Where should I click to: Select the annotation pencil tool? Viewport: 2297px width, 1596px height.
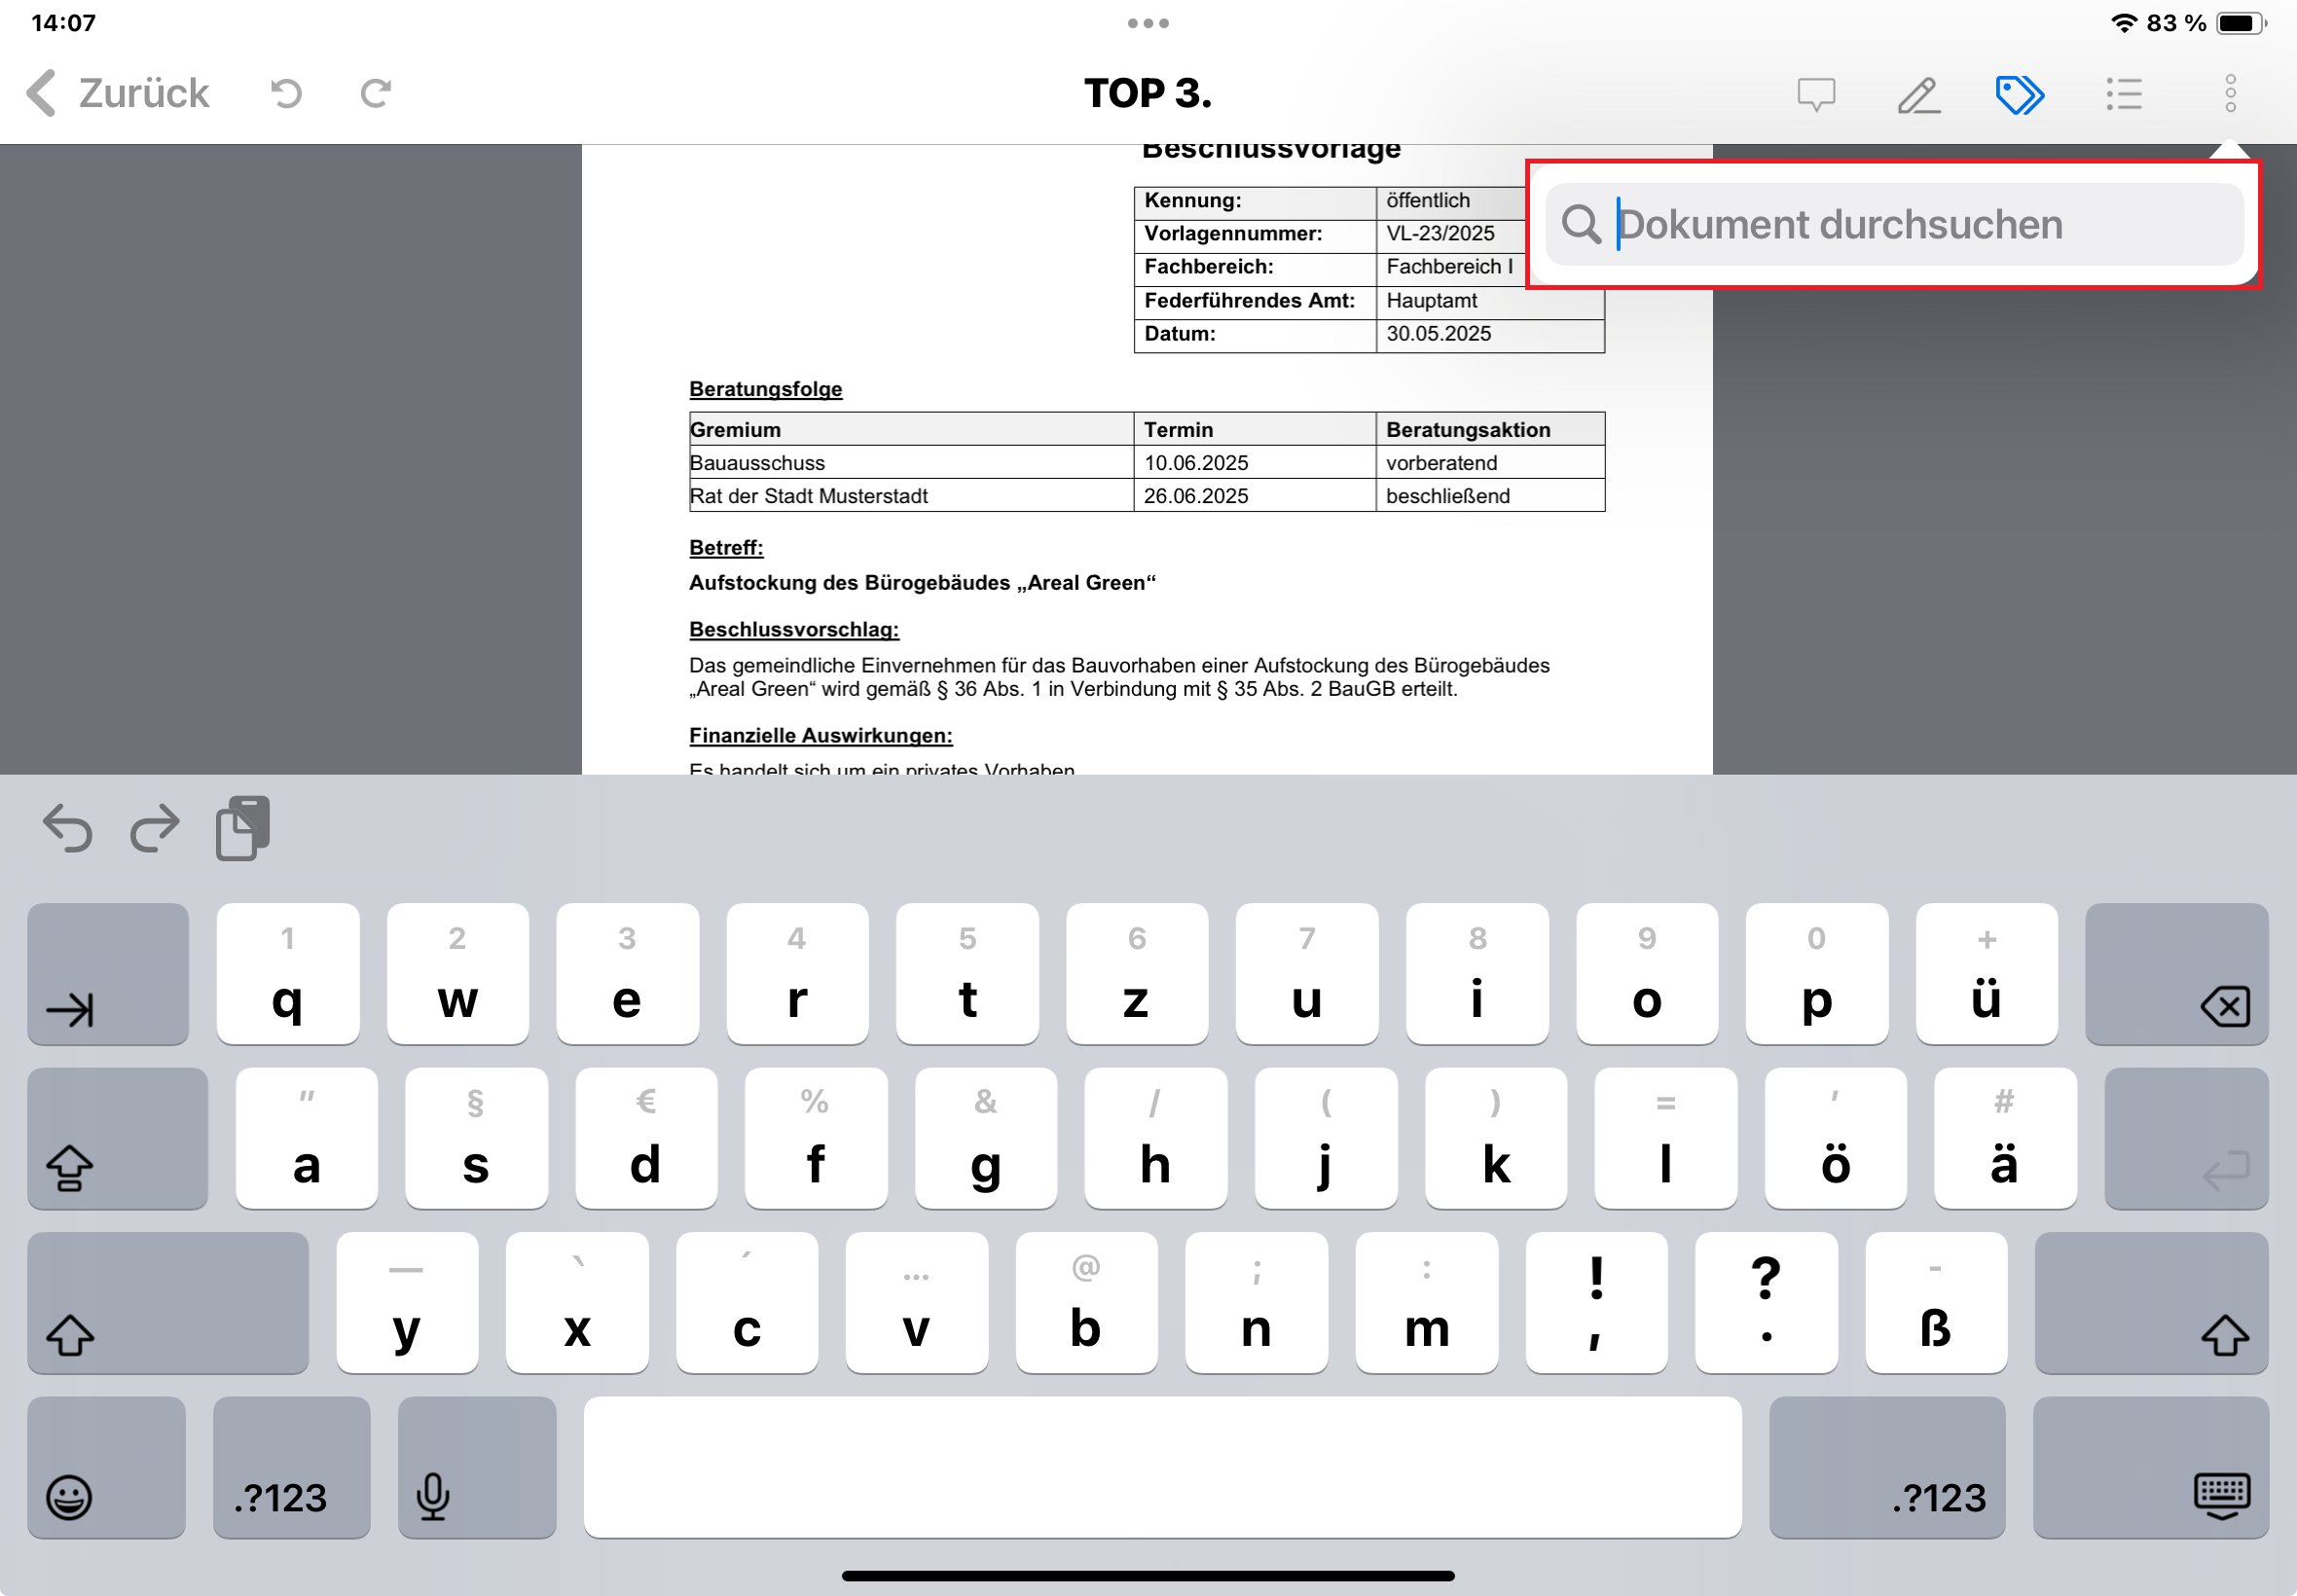[1920, 94]
